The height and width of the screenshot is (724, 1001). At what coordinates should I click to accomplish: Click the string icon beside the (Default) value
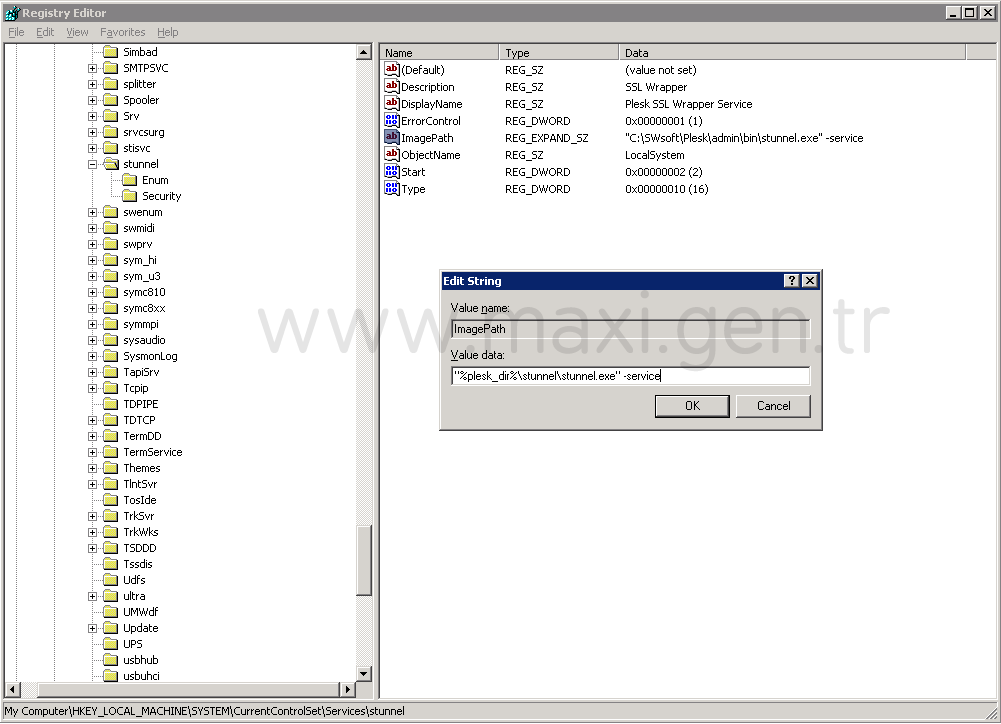(391, 69)
